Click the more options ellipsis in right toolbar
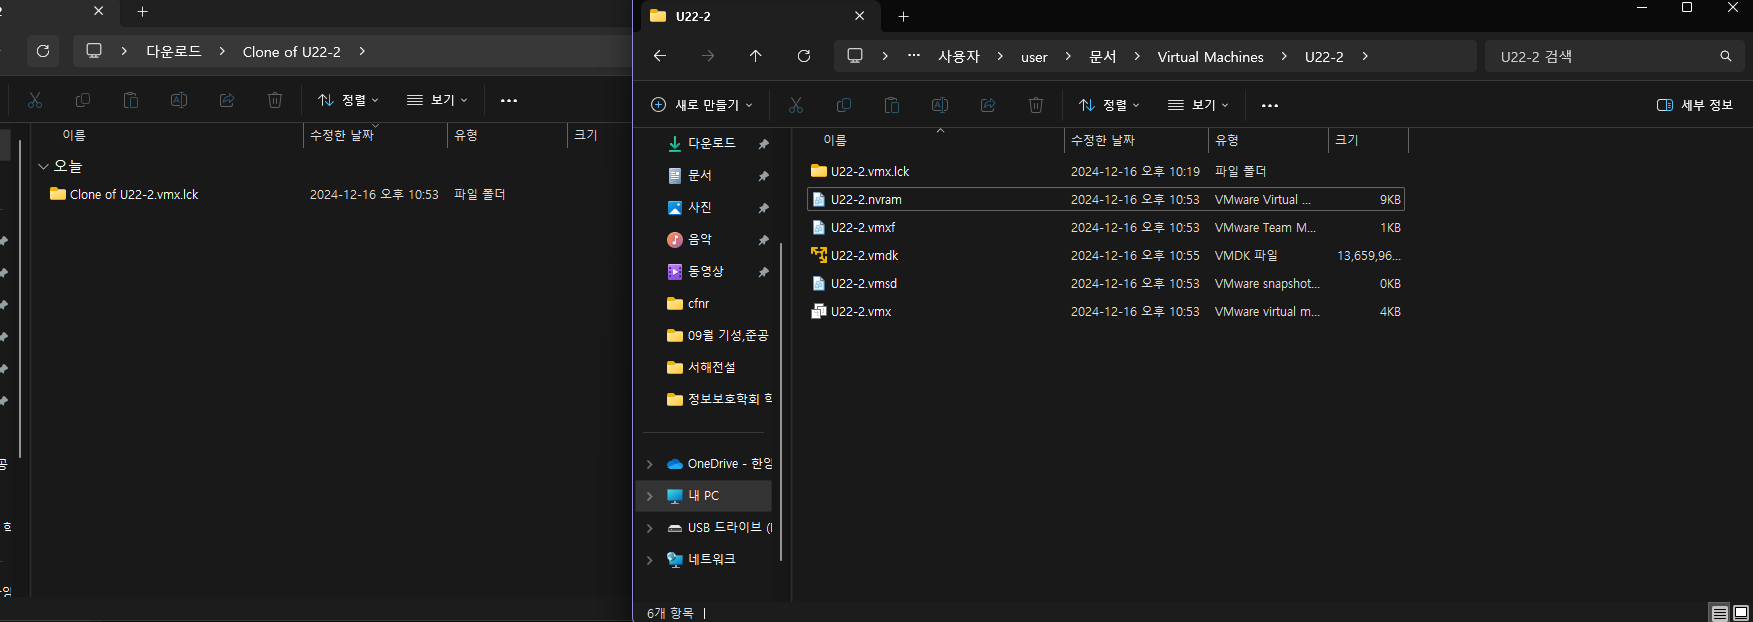 [x=1270, y=105]
